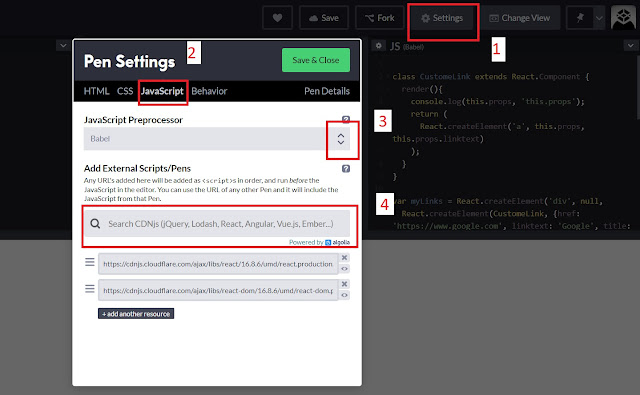
Task: Expand the JS editor dropdown chevron
Action: [631, 45]
